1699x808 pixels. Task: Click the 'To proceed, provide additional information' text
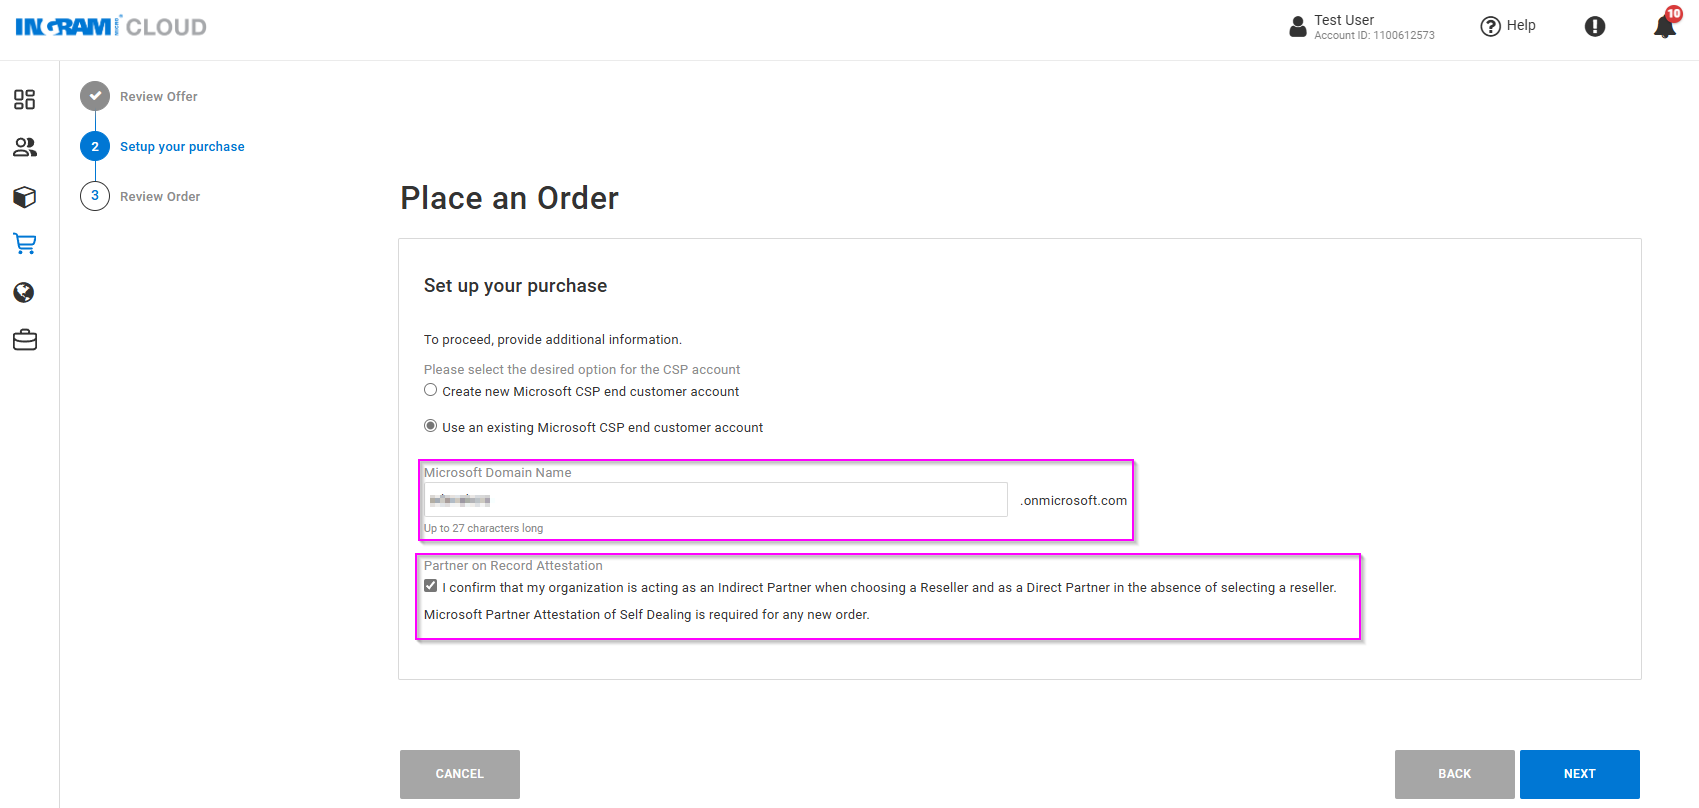[x=553, y=340]
